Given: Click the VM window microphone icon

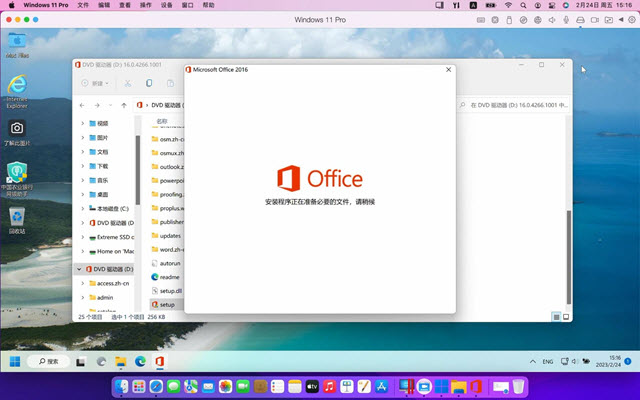Looking at the screenshot, I should (x=566, y=20).
